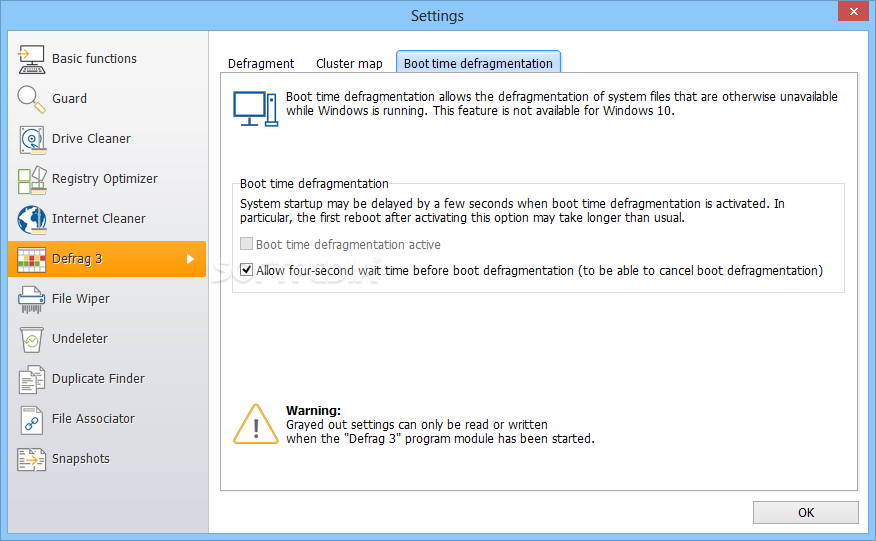Choose Basic functions in sidebar

coord(94,59)
